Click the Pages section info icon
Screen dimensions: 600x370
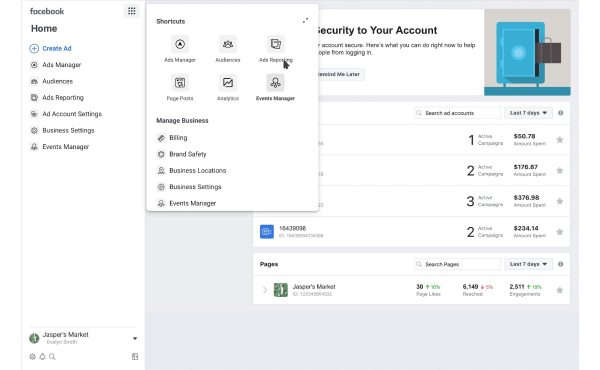(x=561, y=264)
